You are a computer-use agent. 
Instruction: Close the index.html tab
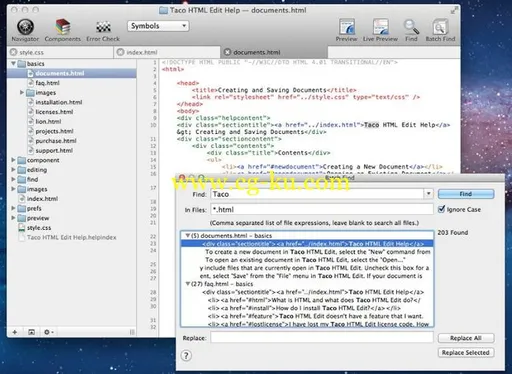[121, 52]
